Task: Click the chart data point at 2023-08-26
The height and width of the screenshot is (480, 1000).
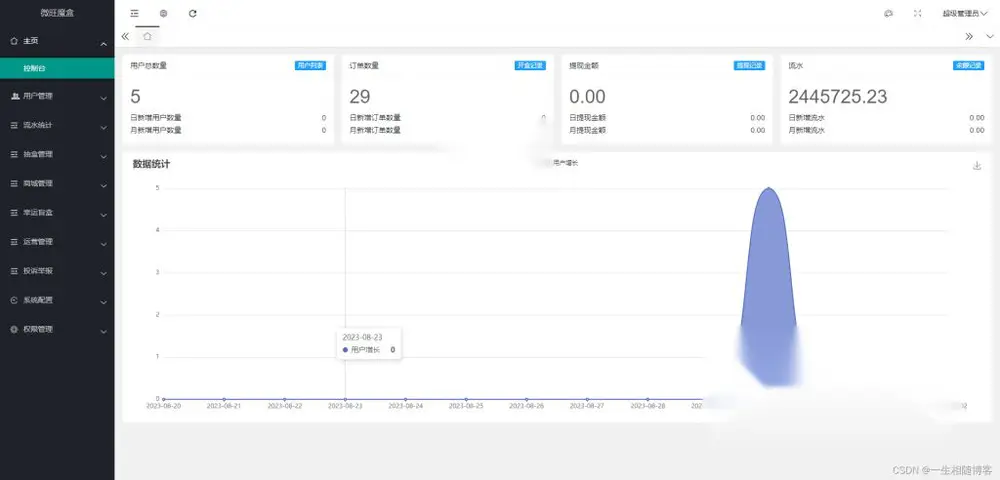Action: click(527, 399)
